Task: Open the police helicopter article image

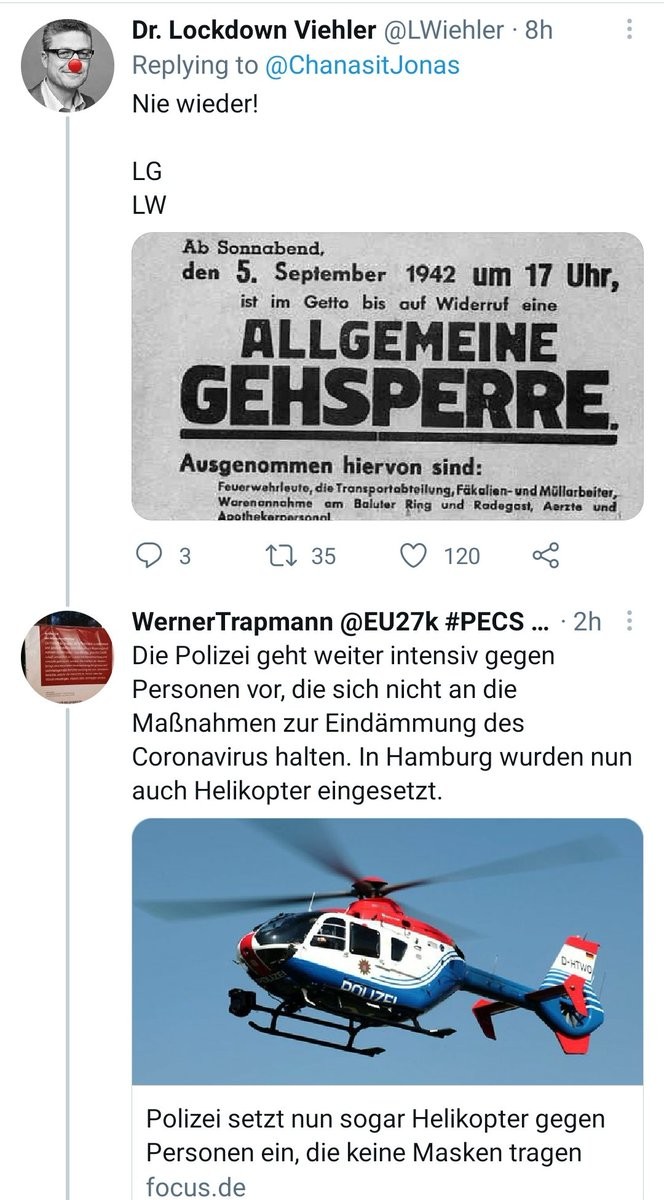Action: [388, 952]
